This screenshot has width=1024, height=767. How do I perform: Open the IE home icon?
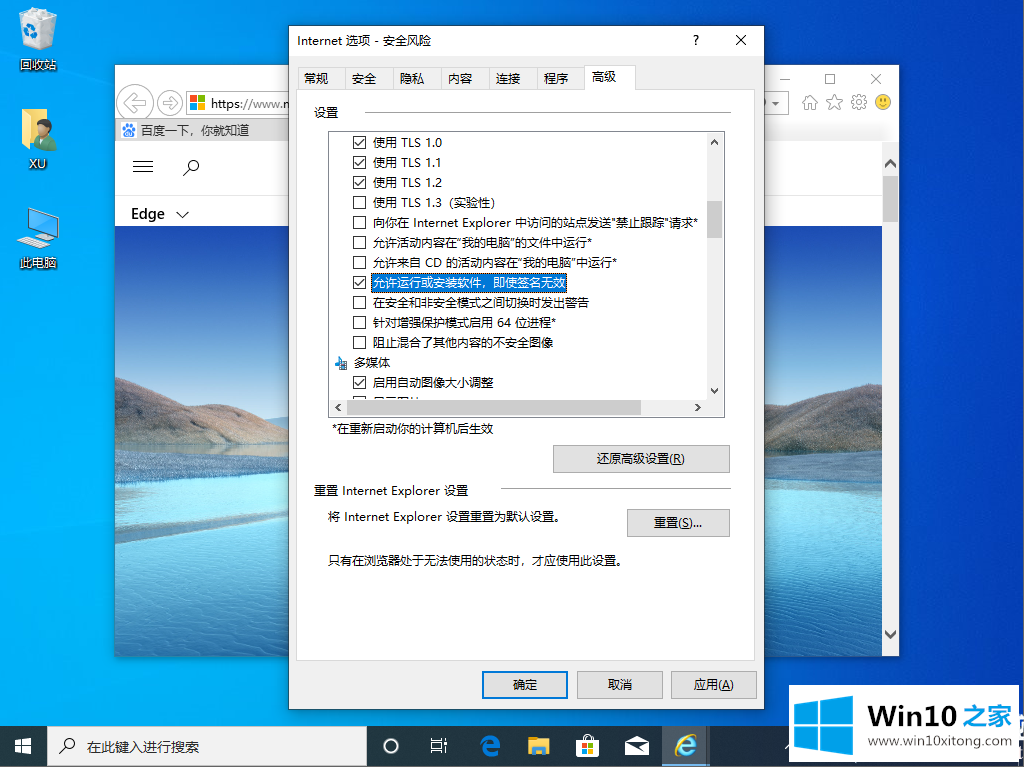coord(810,103)
